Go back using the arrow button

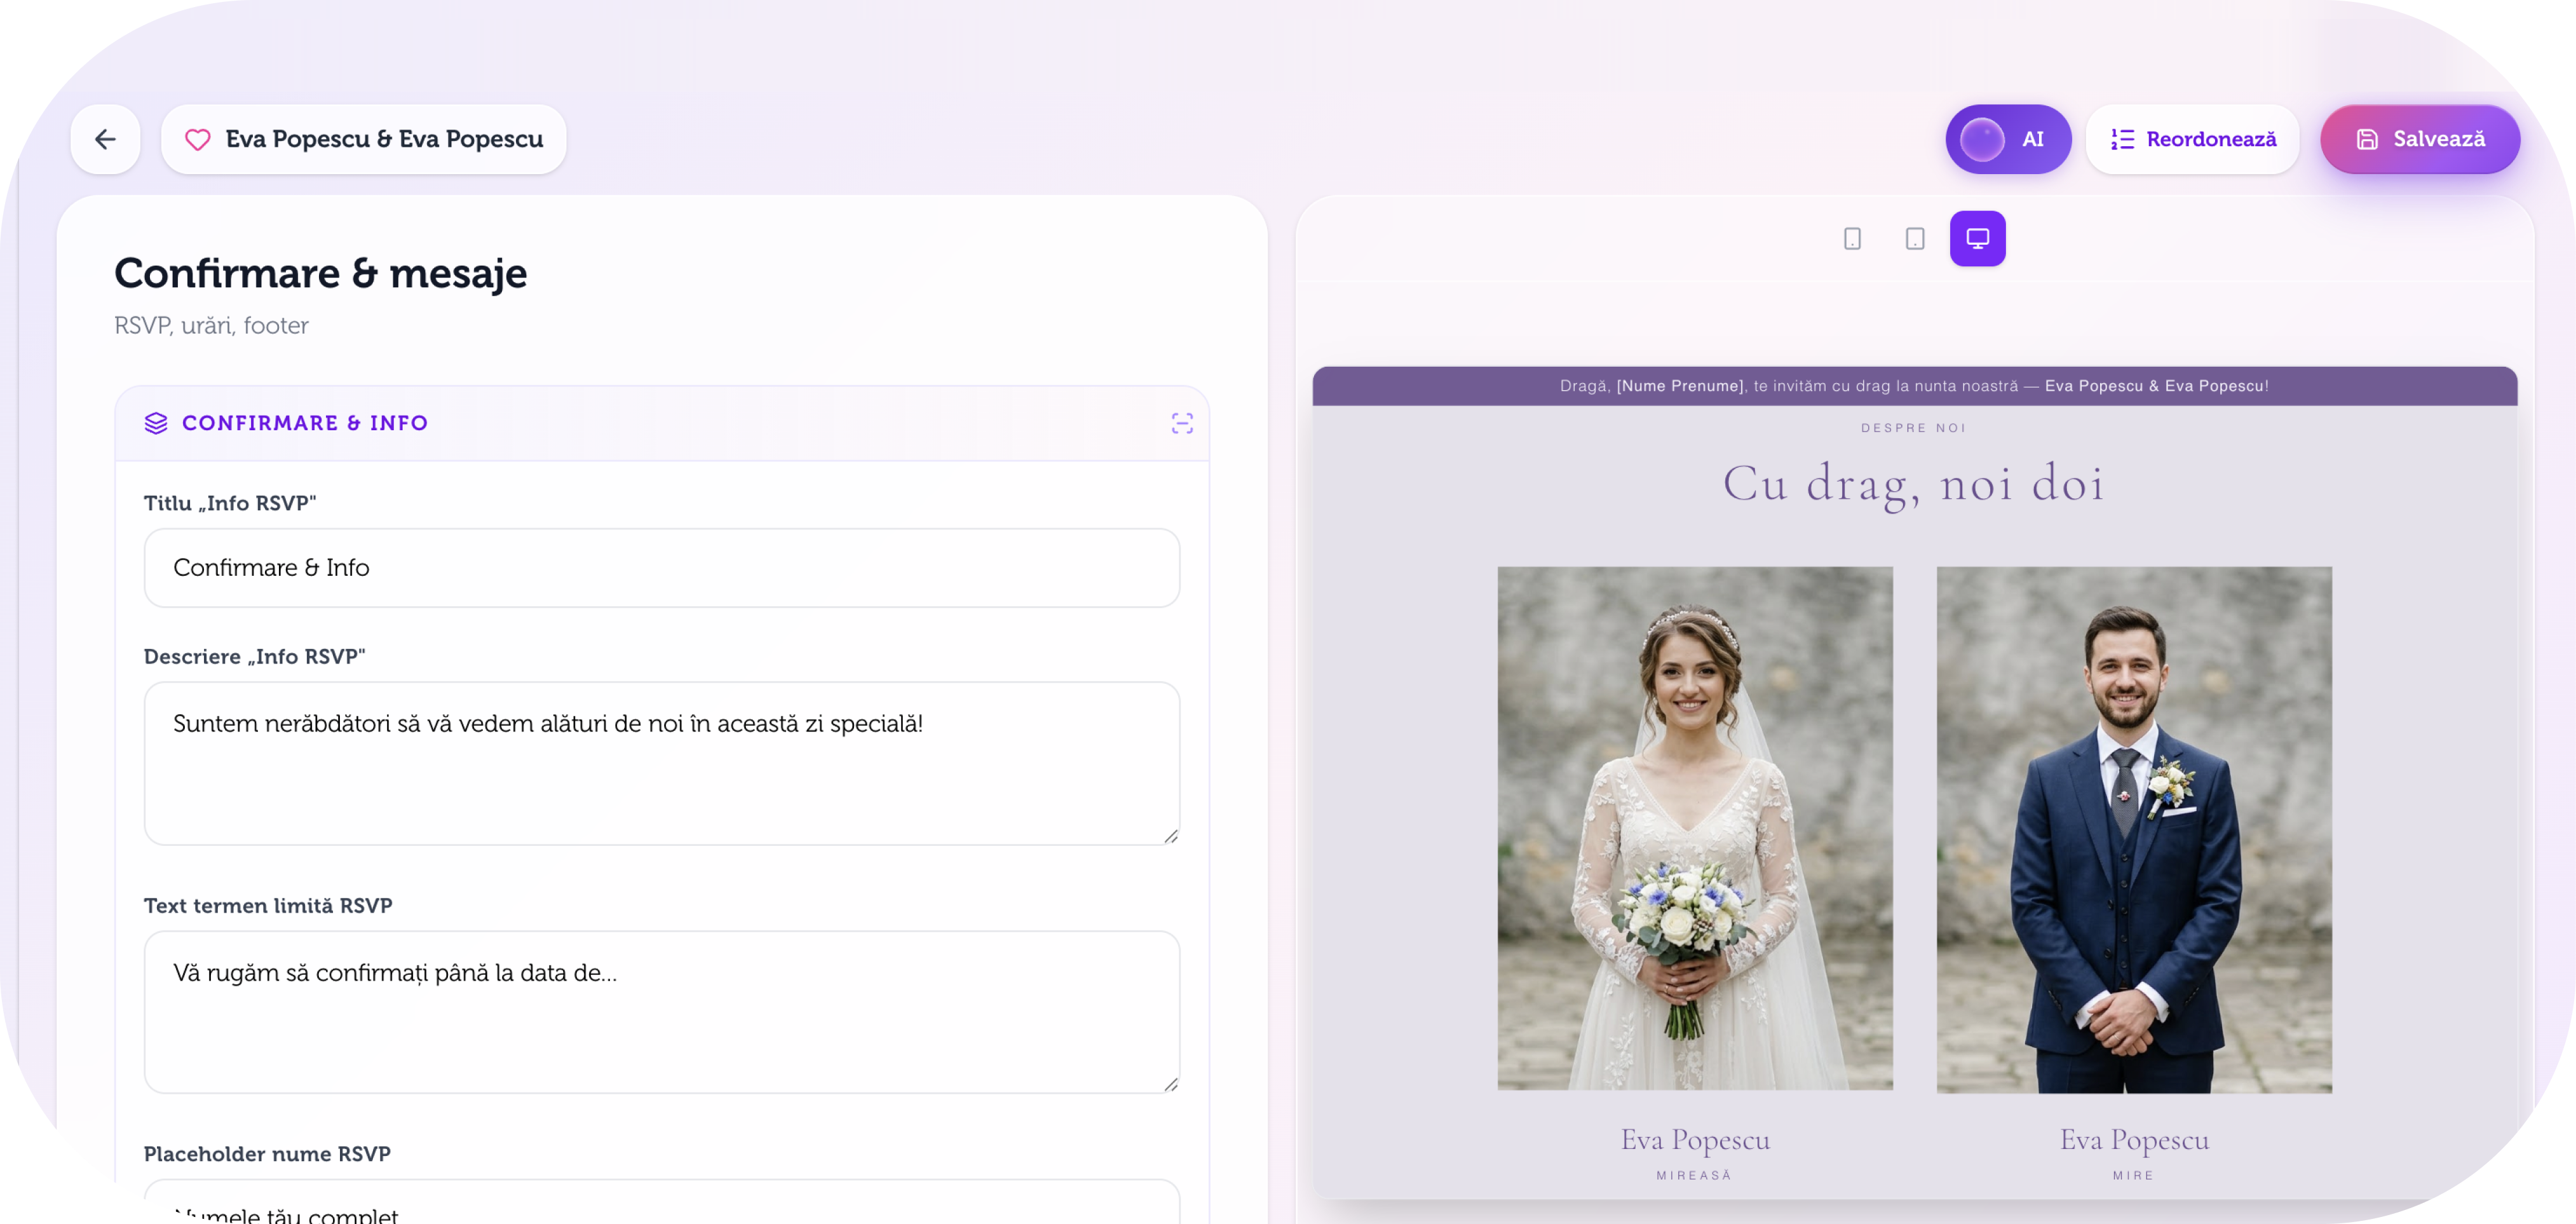tap(105, 139)
